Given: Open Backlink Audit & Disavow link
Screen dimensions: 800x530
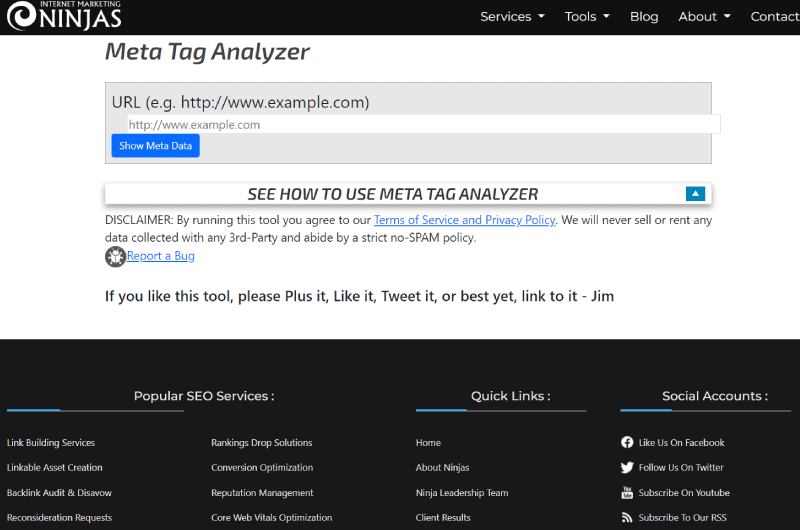Looking at the screenshot, I should [x=59, y=493].
